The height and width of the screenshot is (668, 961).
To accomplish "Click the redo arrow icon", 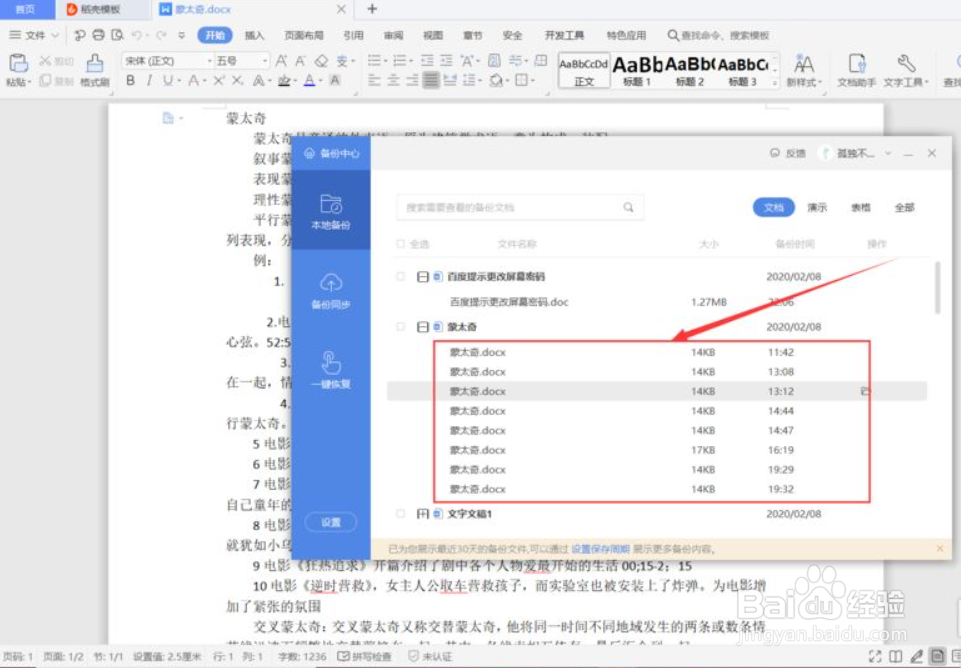I will pyautogui.click(x=161, y=36).
